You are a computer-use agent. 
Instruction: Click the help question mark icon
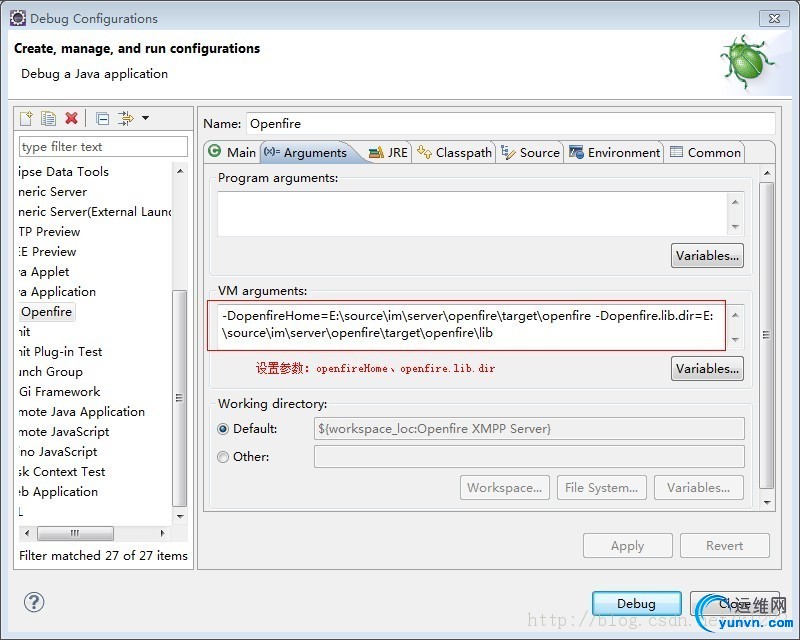pyautogui.click(x=34, y=602)
